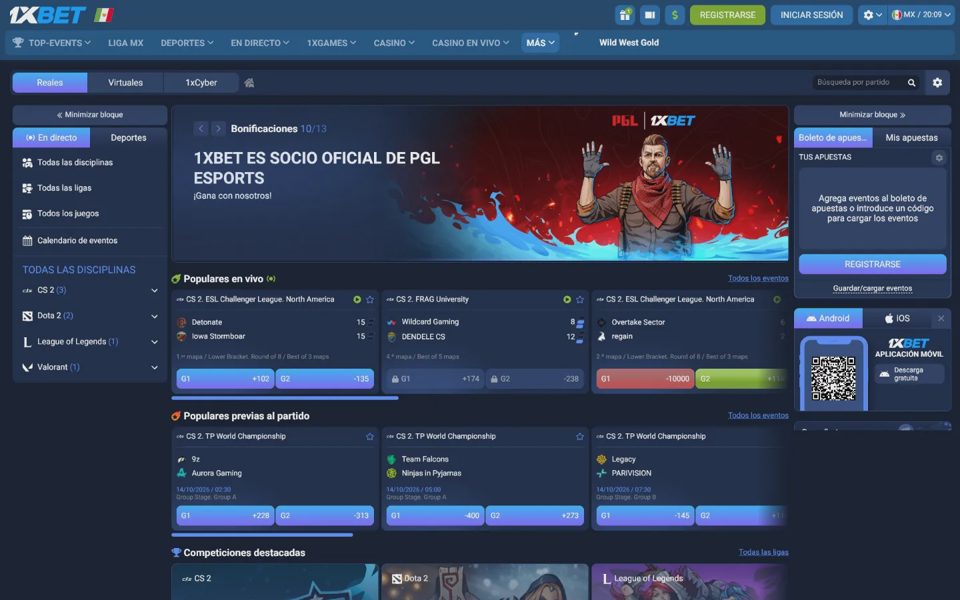Click the magnifier icon in match search
Screen dimensions: 960x600
912,83
